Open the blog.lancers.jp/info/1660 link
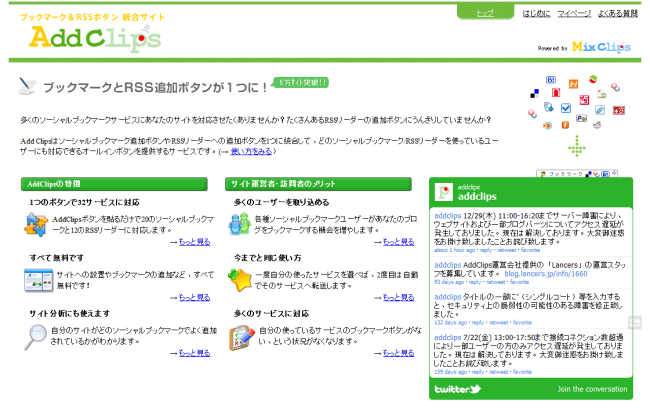 coord(546,274)
